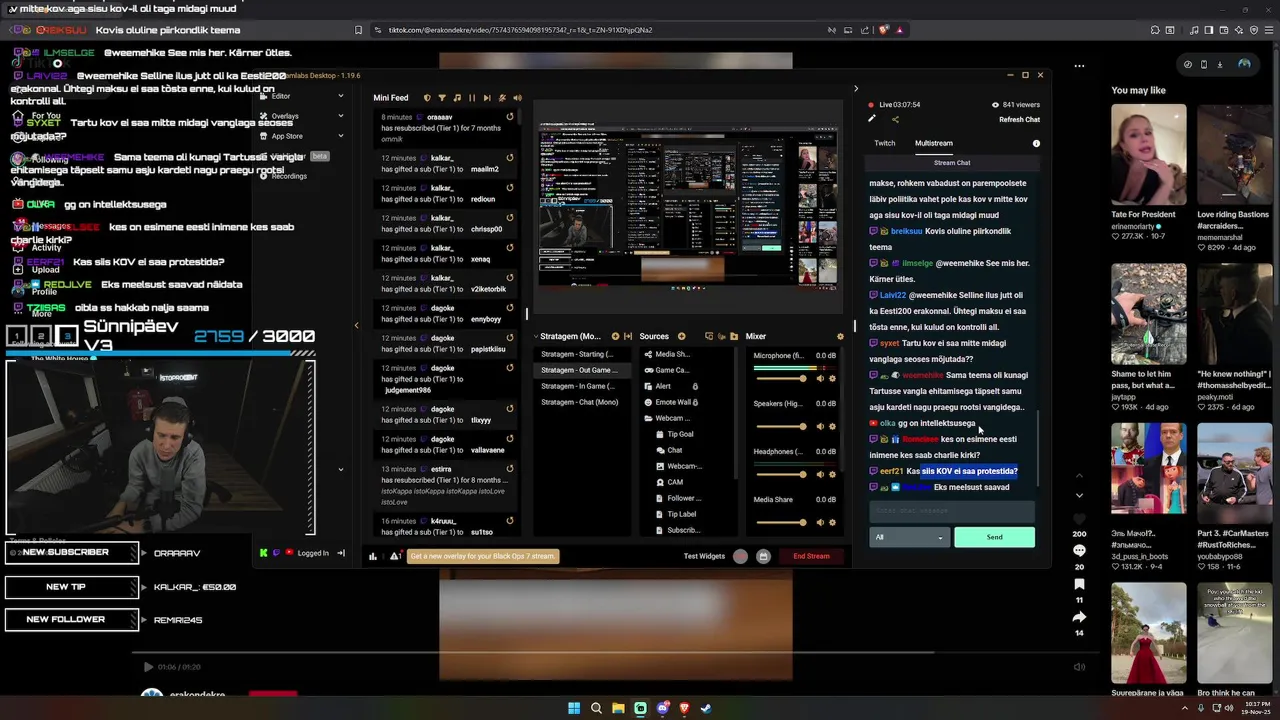This screenshot has height=720, width=1280.
Task: Click the chat message input field
Action: [x=952, y=511]
